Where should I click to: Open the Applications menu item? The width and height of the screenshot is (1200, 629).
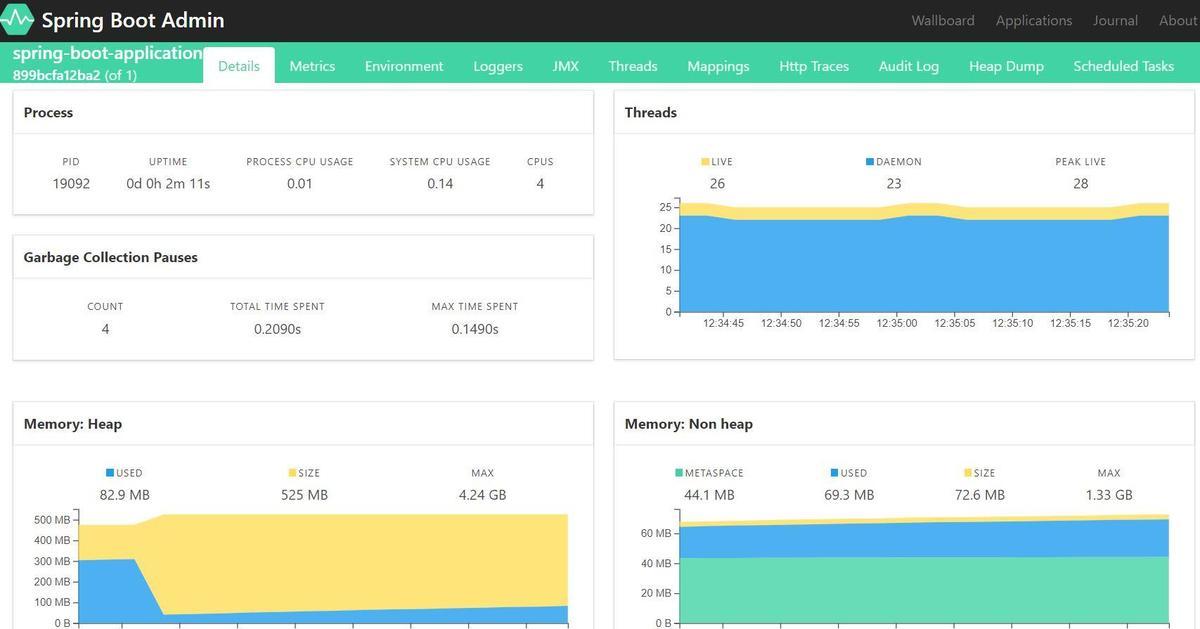(1033, 20)
